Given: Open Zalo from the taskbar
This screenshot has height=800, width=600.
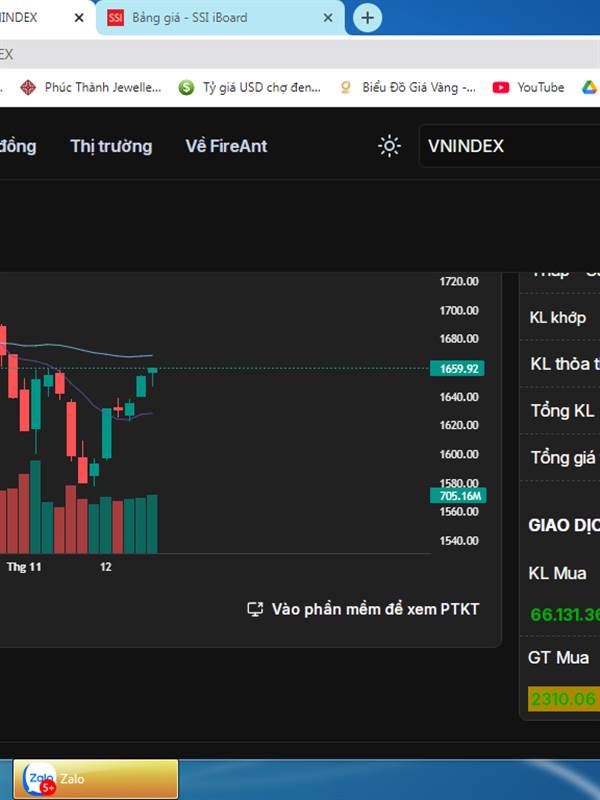Looking at the screenshot, I should (x=95, y=779).
